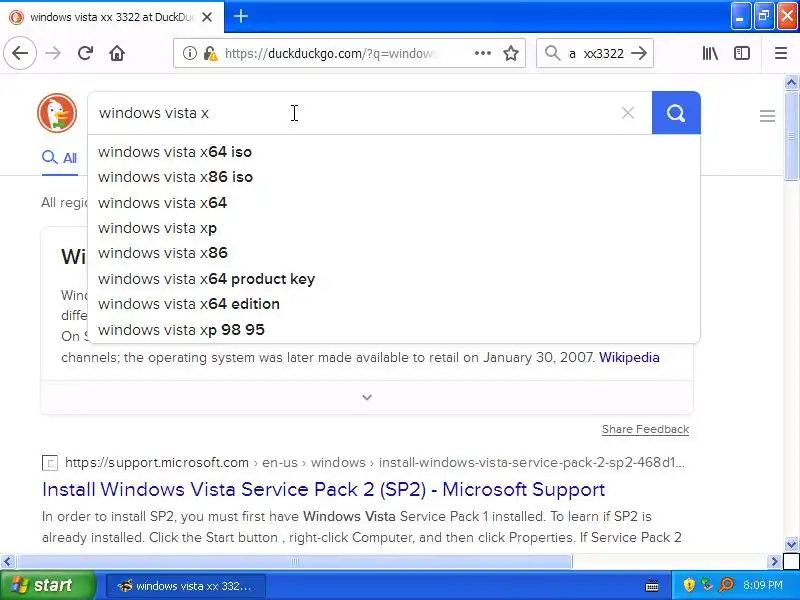Open the Library icon in toolbar
800x600 pixels.
coord(710,53)
